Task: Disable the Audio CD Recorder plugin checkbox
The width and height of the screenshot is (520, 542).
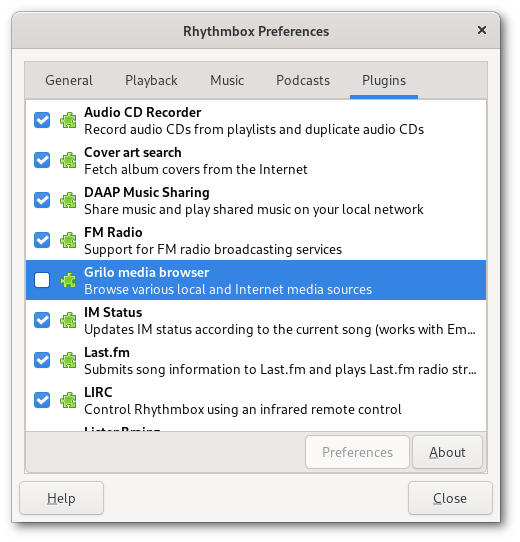Action: tap(42, 120)
